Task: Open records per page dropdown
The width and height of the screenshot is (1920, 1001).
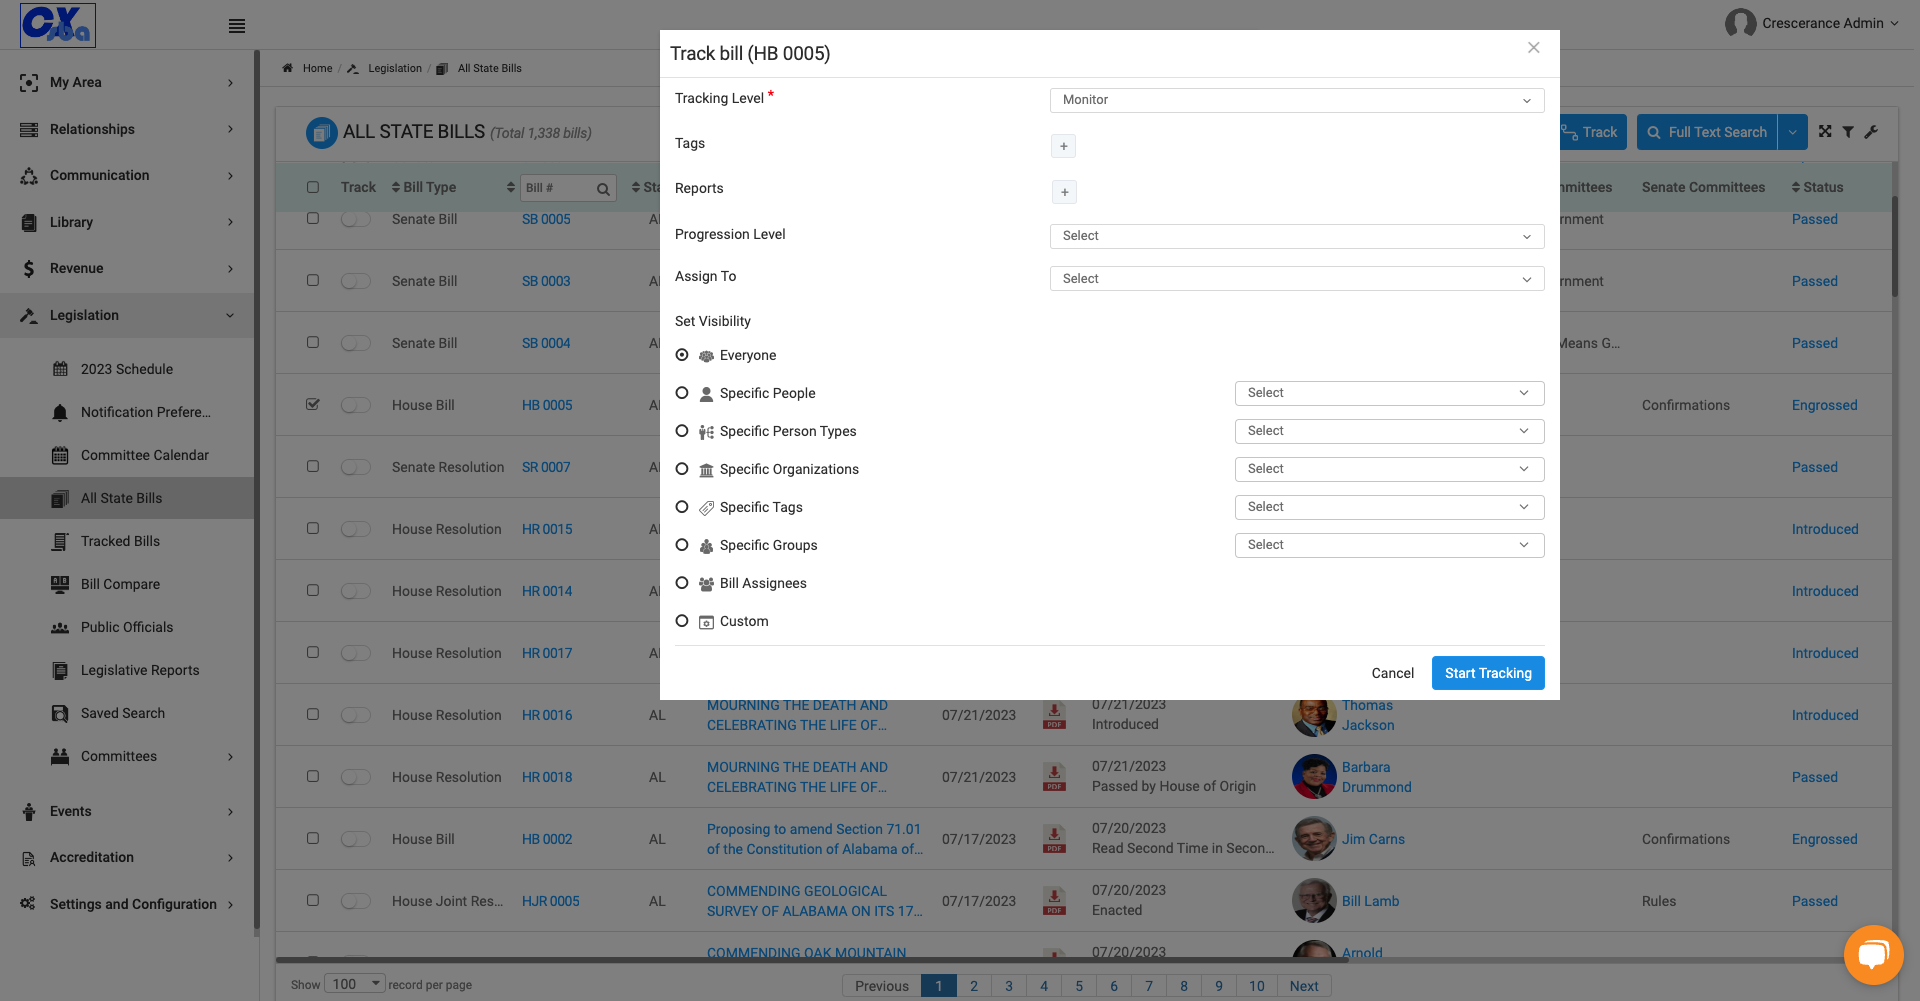Action: click(354, 984)
